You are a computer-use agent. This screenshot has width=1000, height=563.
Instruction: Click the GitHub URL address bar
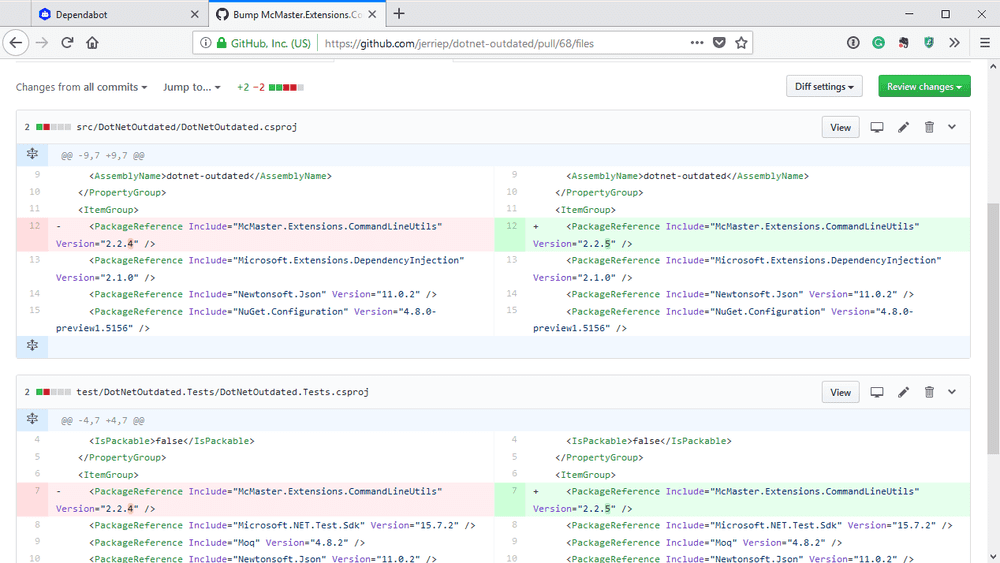[500, 43]
